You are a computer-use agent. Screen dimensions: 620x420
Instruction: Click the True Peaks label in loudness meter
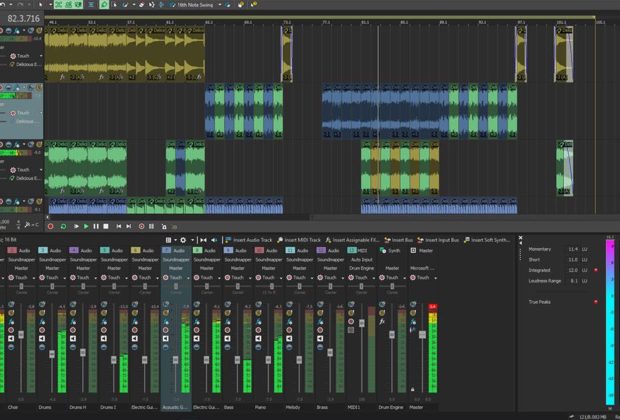coord(539,302)
